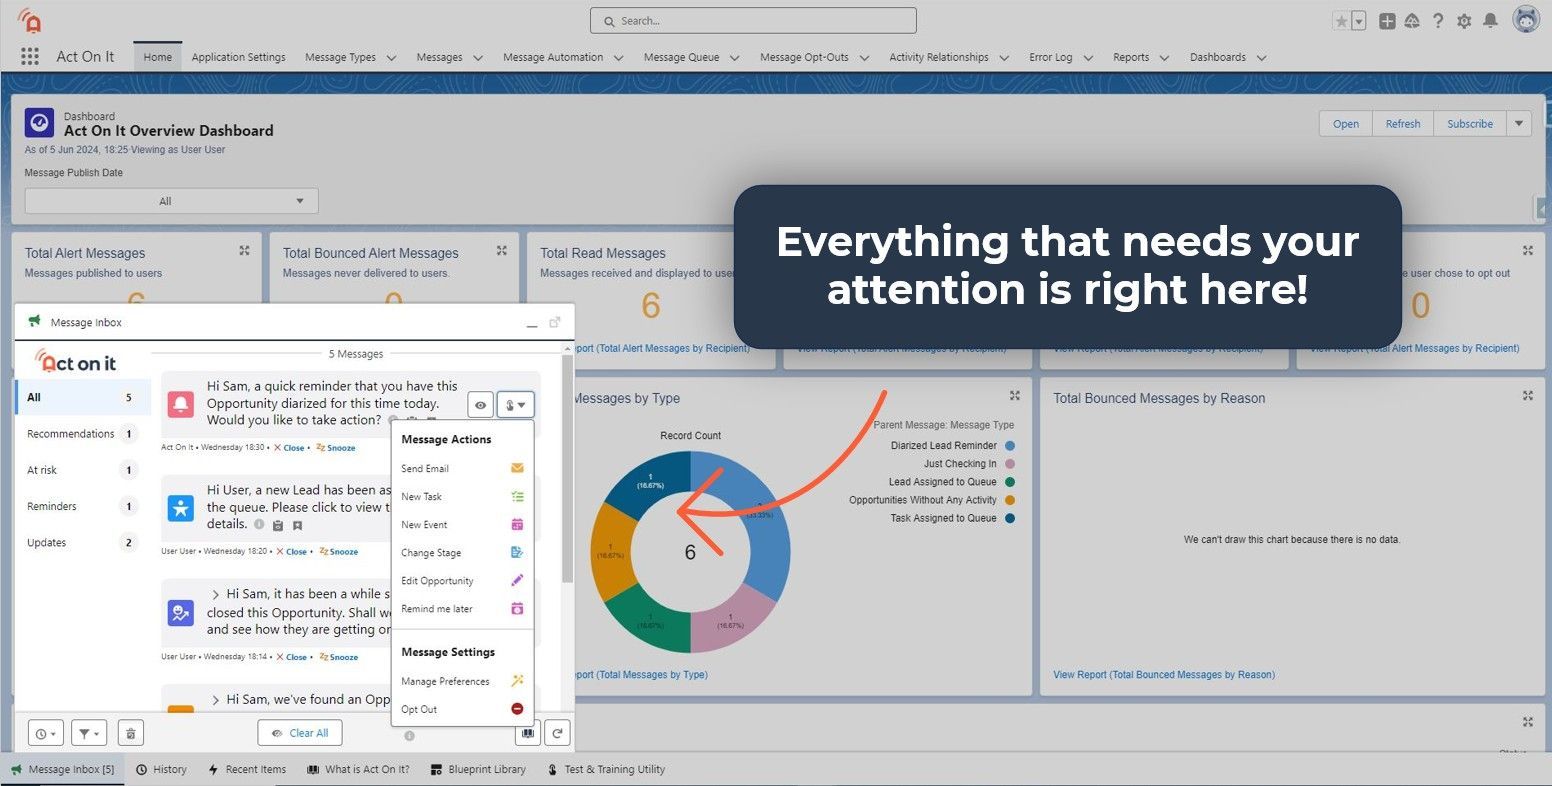The width and height of the screenshot is (1552, 786).
Task: Click the Clear All button
Action: [x=300, y=733]
